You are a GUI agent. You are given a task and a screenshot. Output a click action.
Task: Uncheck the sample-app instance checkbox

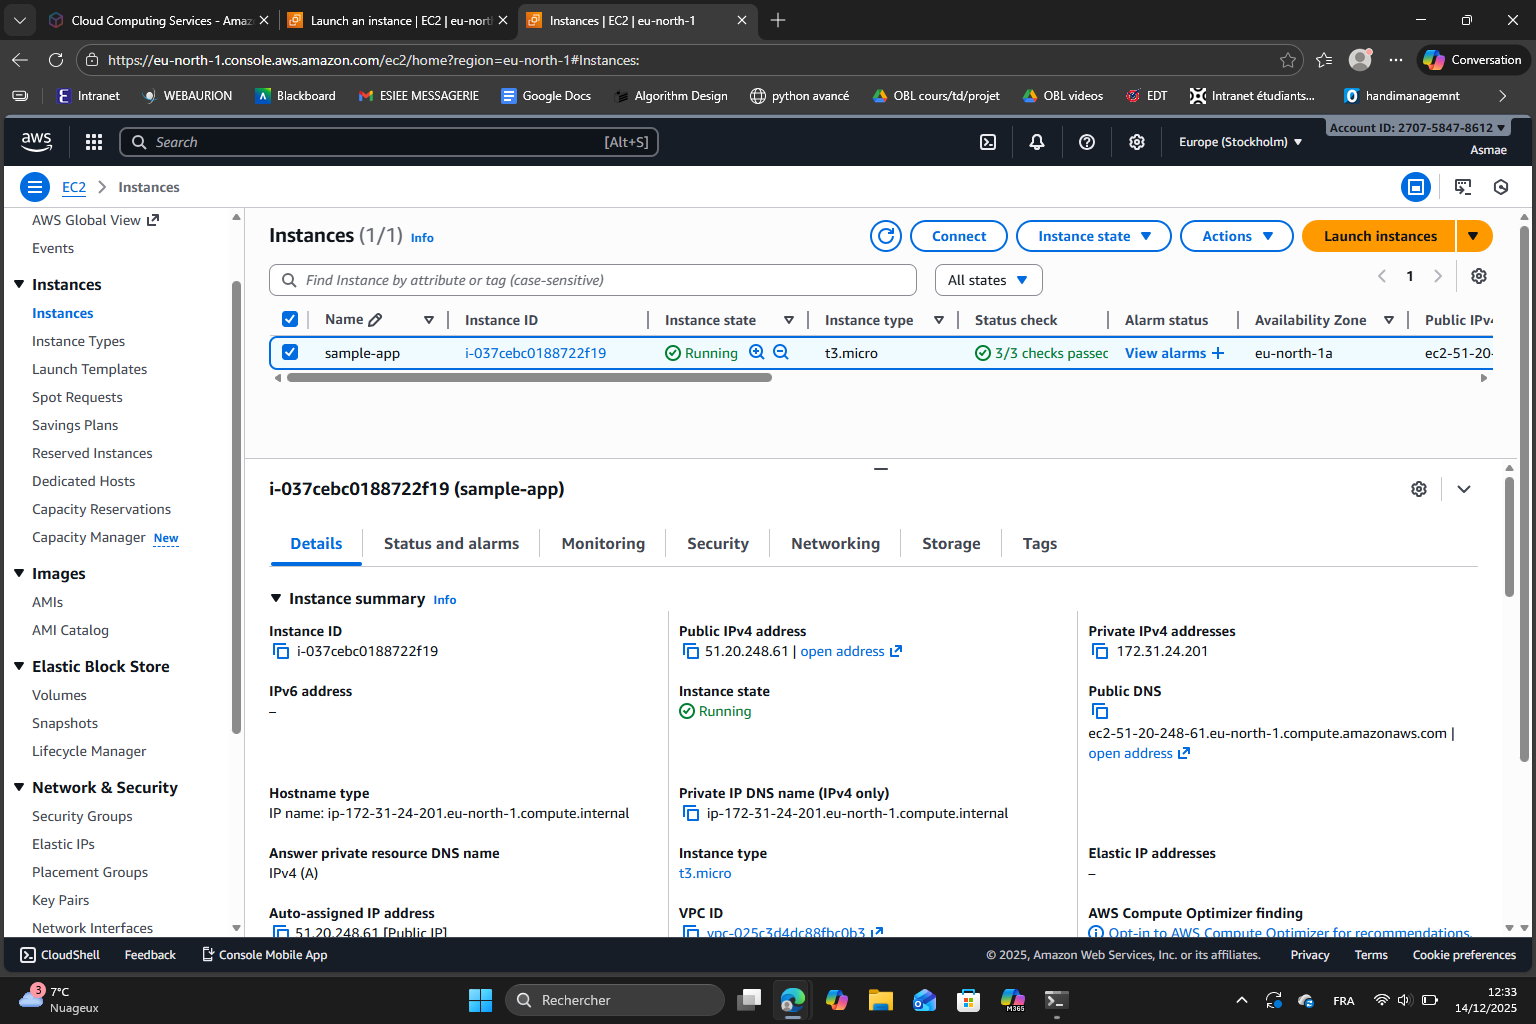tap(290, 352)
